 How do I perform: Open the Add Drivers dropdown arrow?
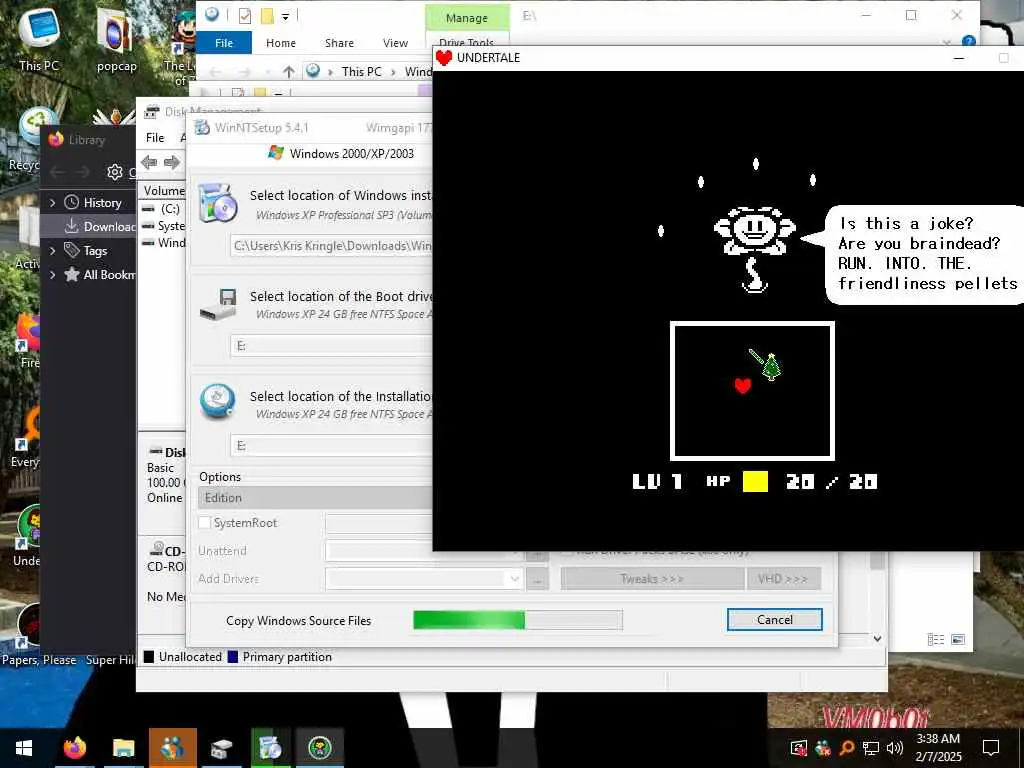[x=514, y=579]
